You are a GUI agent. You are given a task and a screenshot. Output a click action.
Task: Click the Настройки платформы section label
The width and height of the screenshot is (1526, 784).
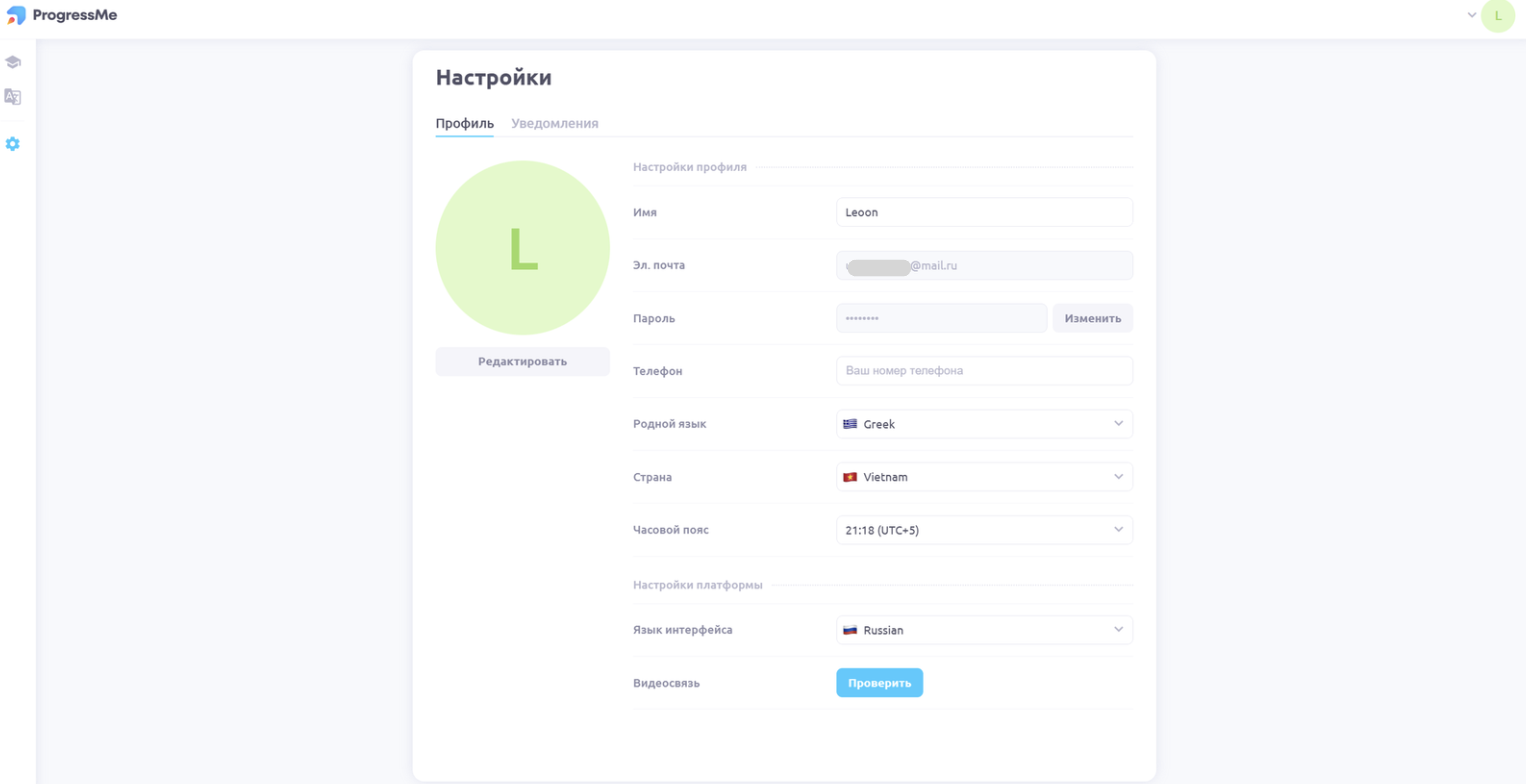(x=698, y=585)
